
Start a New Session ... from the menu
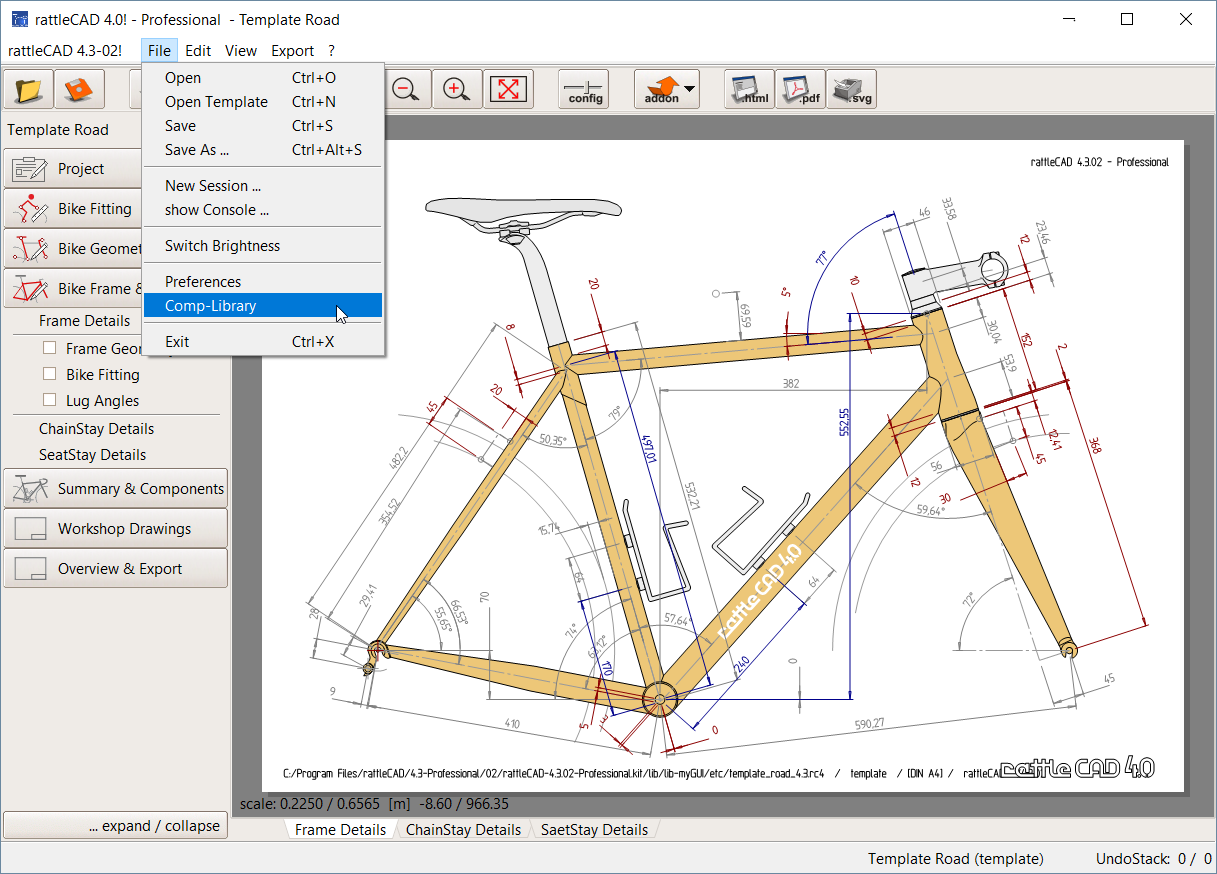pyautogui.click(x=264, y=186)
